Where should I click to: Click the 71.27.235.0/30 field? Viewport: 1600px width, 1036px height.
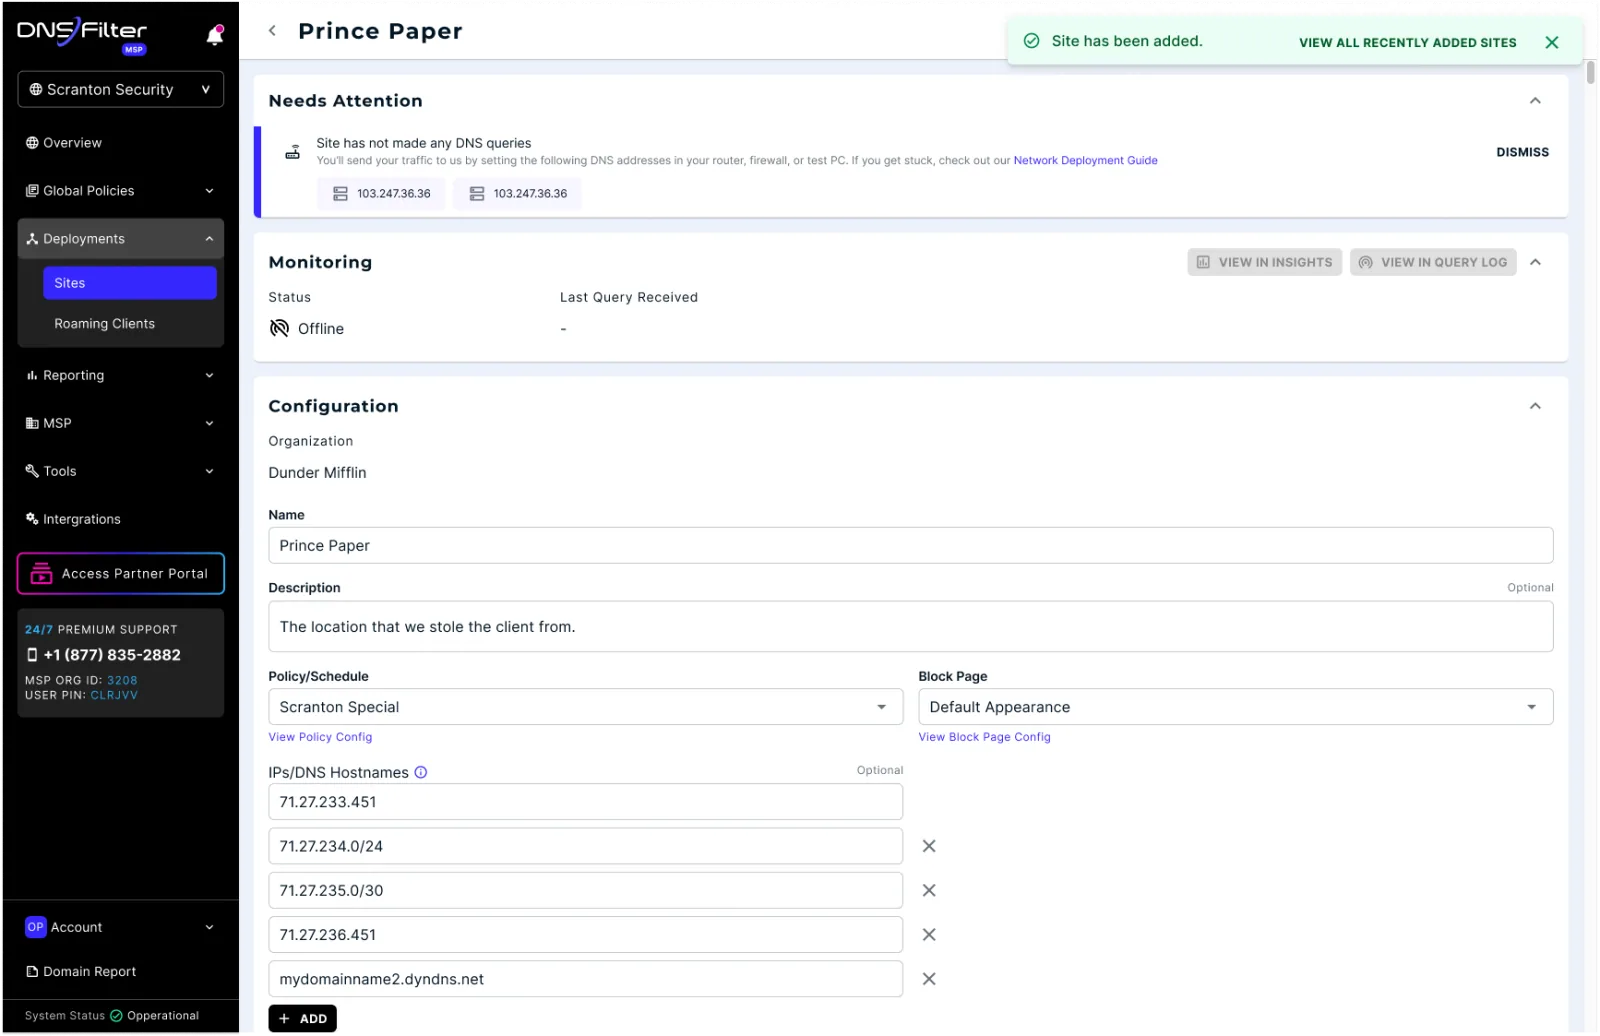point(585,891)
